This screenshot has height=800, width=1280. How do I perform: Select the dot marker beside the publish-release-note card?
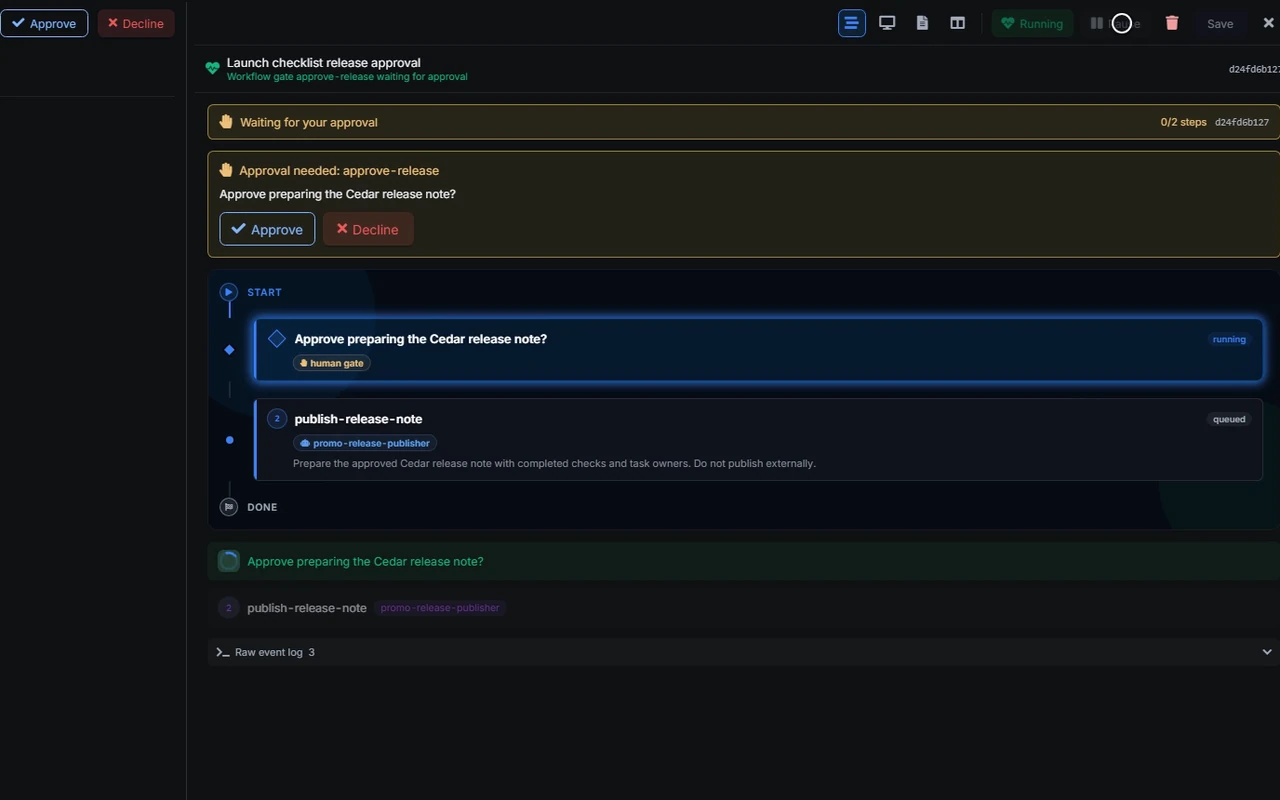click(229, 440)
